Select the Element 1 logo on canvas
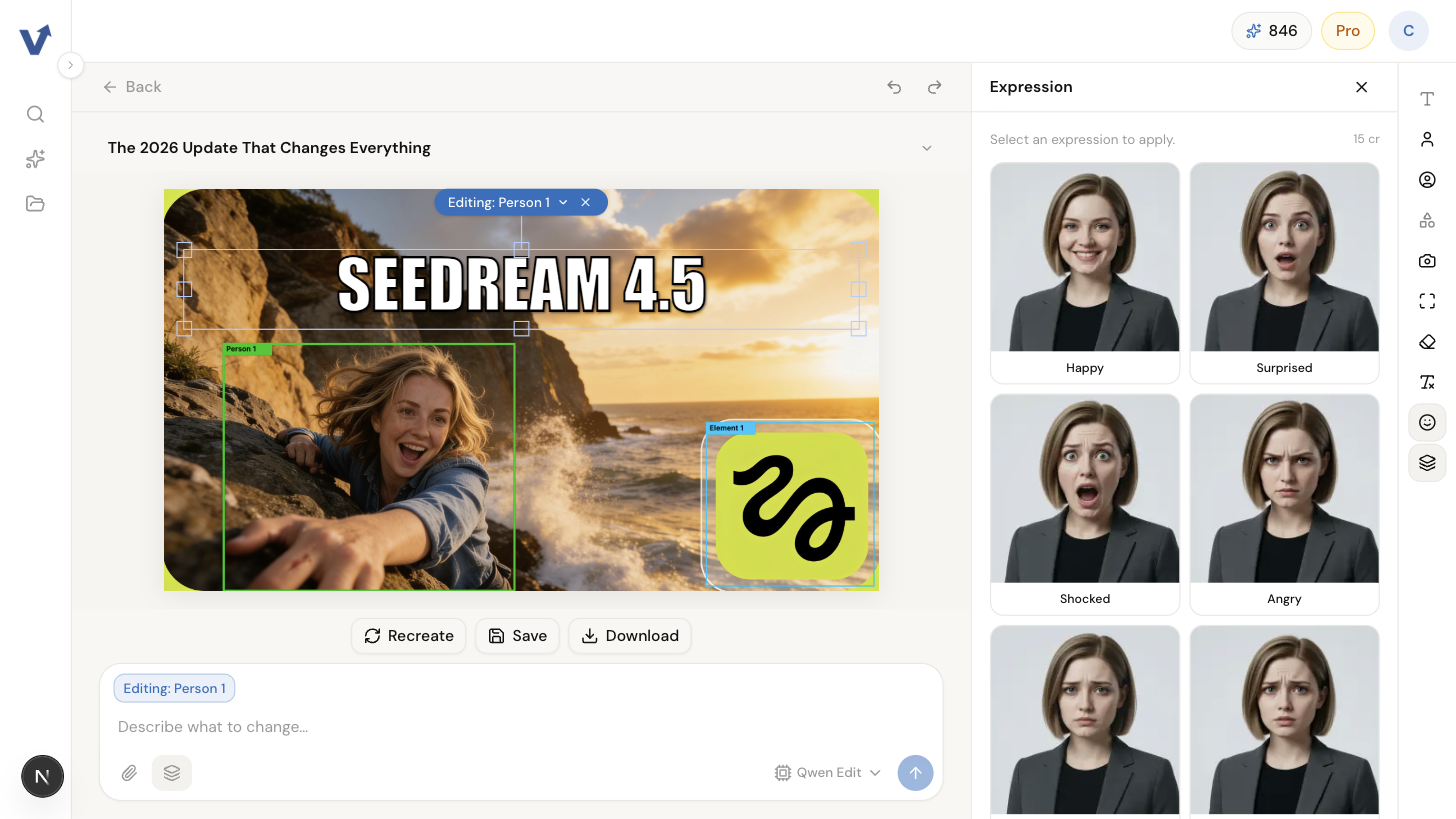The image size is (1456, 819). (791, 505)
